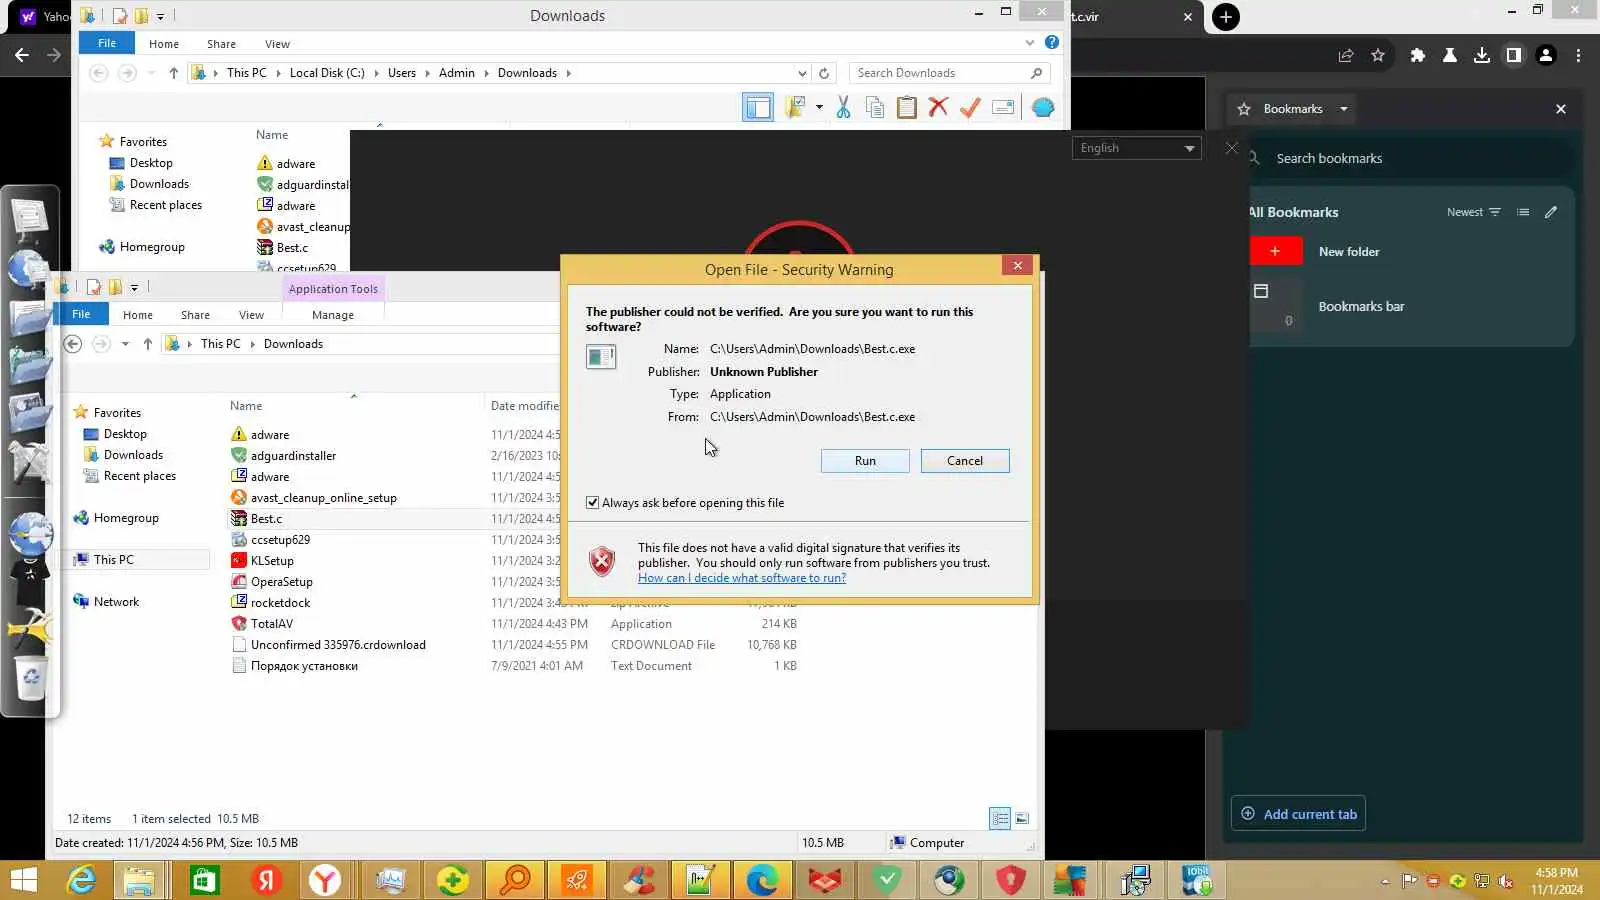Open Internet Explorer from the taskbar
1600x900 pixels.
81,880
